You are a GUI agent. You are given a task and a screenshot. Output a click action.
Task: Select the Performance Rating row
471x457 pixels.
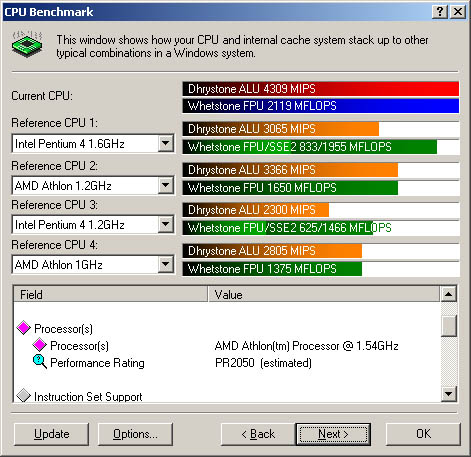pos(97,363)
